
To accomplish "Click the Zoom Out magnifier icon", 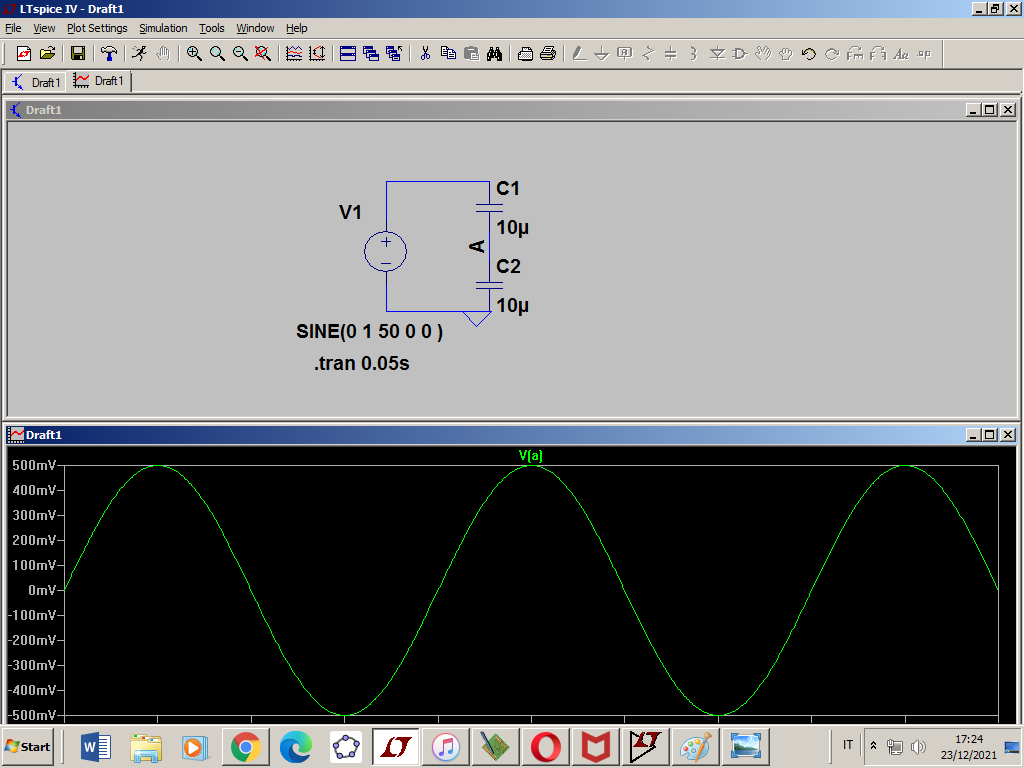I will (x=240, y=54).
